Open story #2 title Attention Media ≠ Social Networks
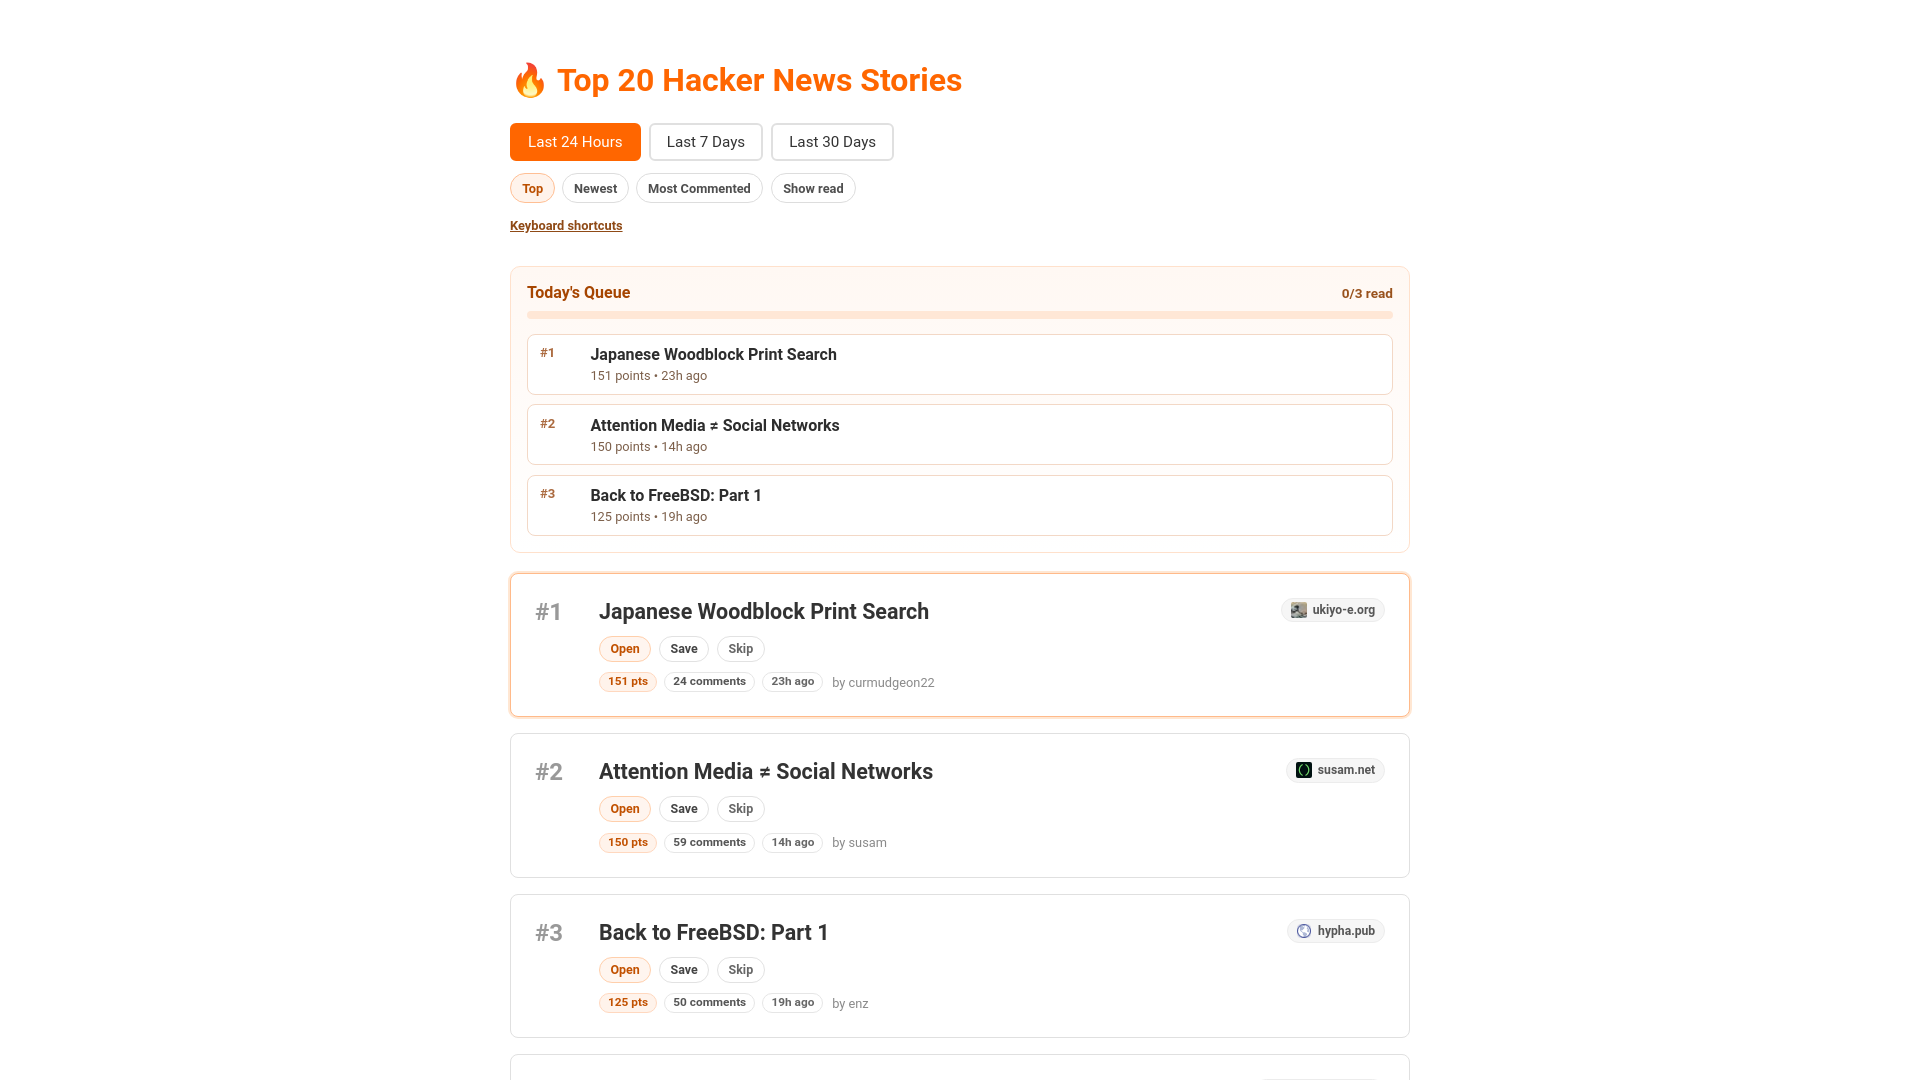The image size is (1920, 1080). coord(766,771)
